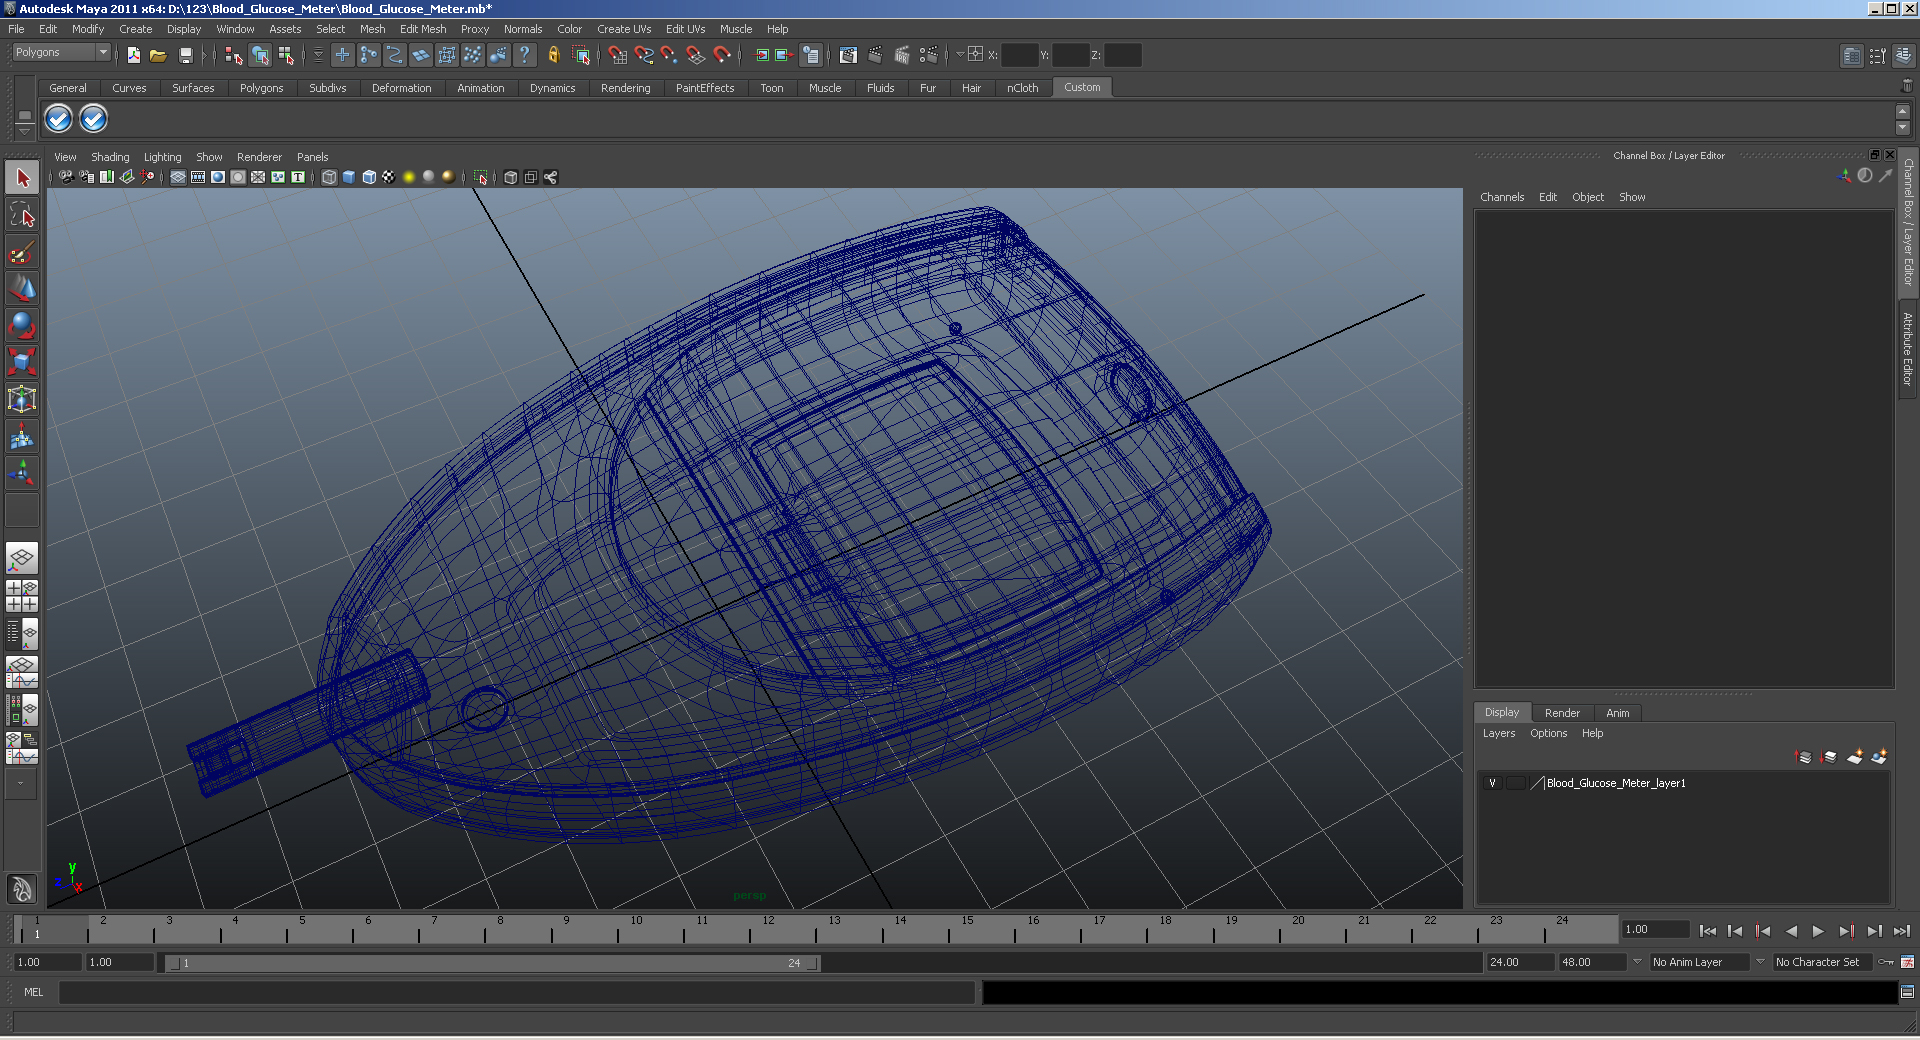Viewport: 1920px width, 1040px height.
Task: Click the MEL command line input
Action: pos(516,992)
